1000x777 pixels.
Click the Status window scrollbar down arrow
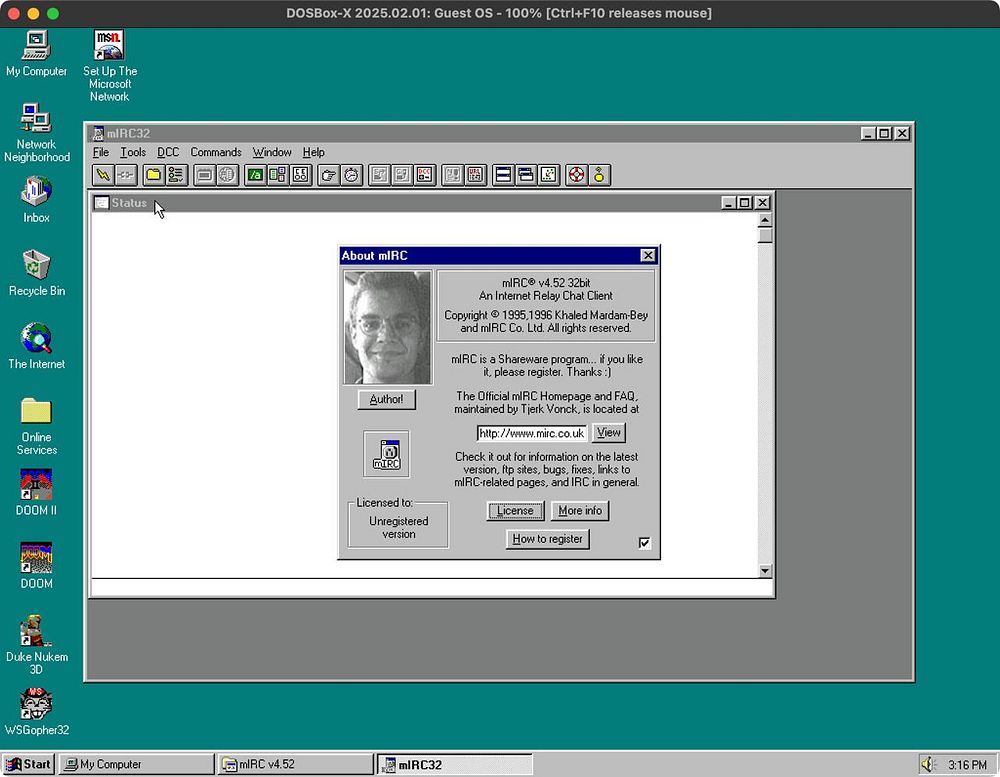coord(765,571)
